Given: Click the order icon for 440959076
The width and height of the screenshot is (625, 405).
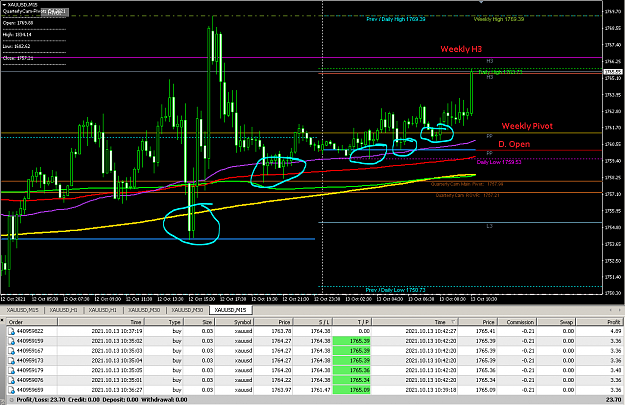Looking at the screenshot, I should (x=12, y=380).
